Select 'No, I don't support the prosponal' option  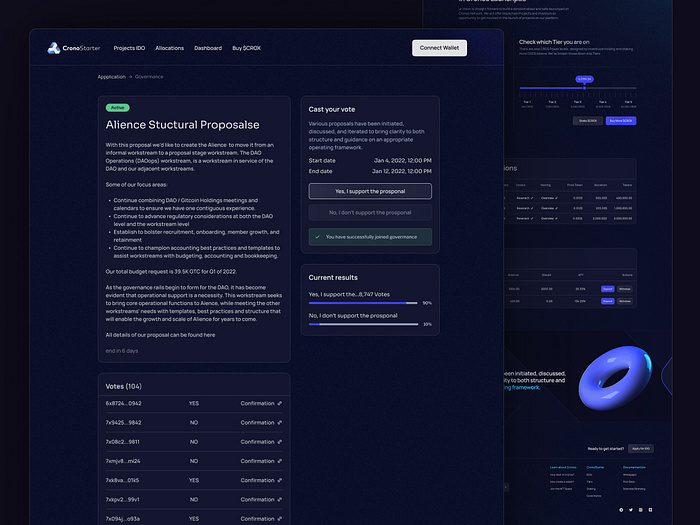click(370, 212)
